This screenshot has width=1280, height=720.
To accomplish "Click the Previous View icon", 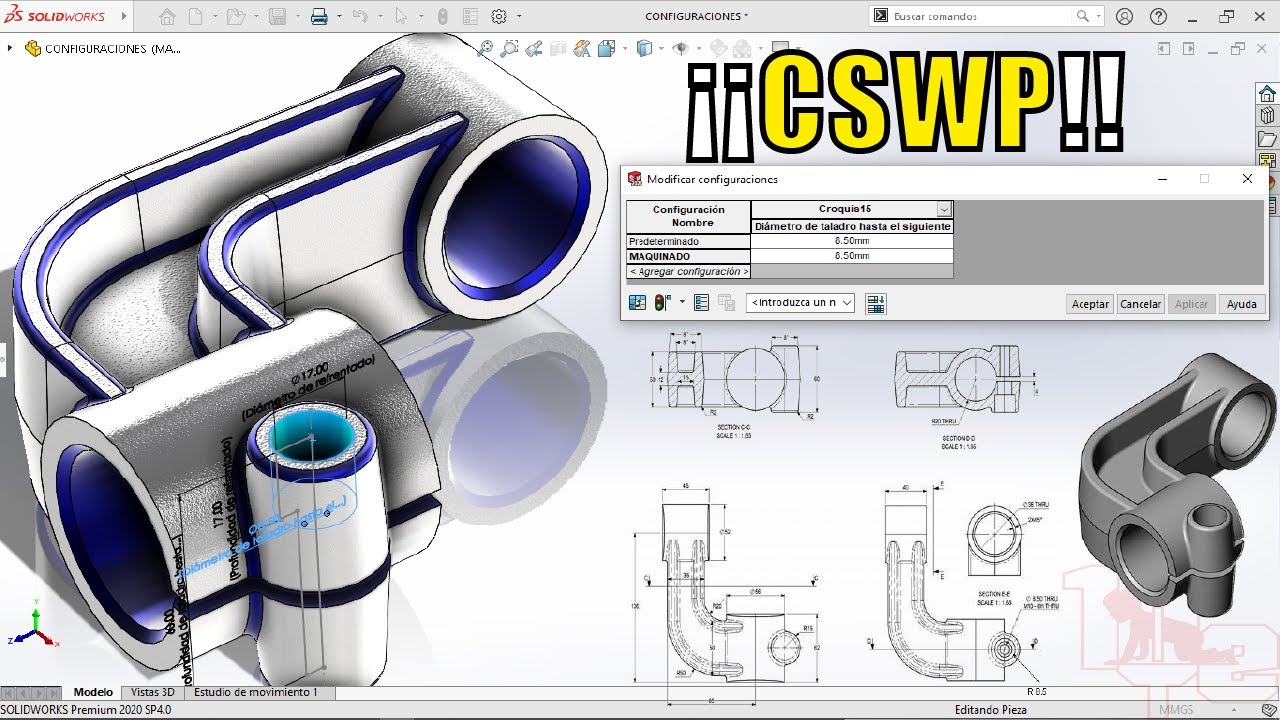I will 534,48.
